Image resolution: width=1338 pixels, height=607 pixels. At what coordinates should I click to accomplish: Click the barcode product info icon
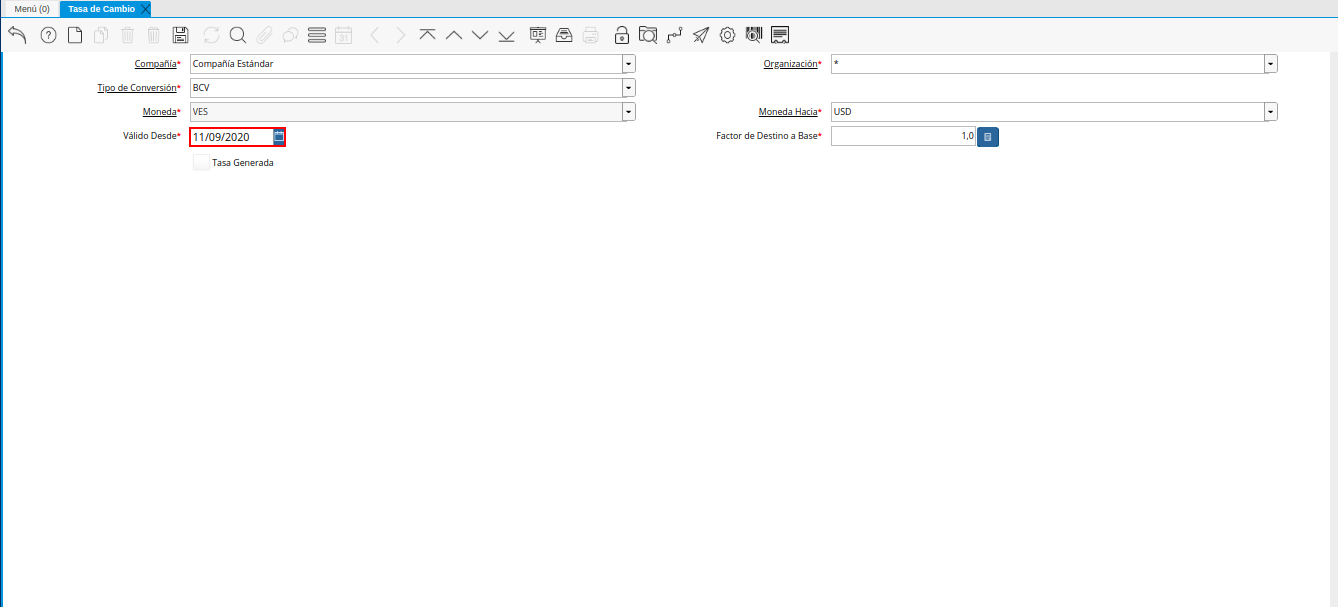tap(754, 35)
